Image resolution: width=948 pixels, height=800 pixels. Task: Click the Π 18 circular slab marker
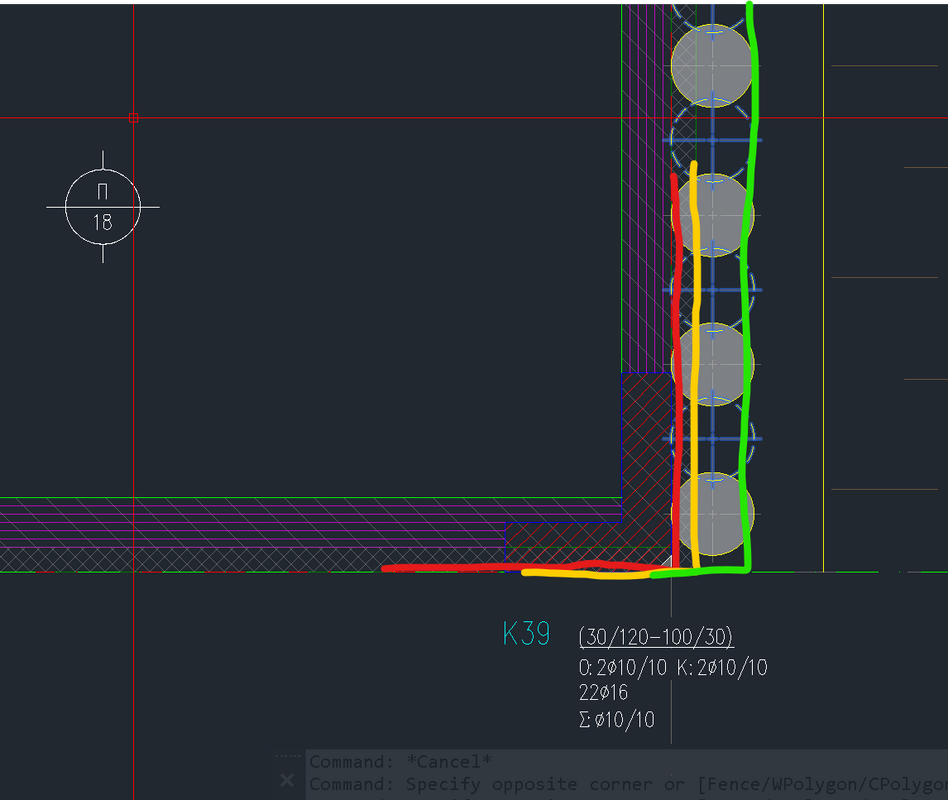click(103, 207)
